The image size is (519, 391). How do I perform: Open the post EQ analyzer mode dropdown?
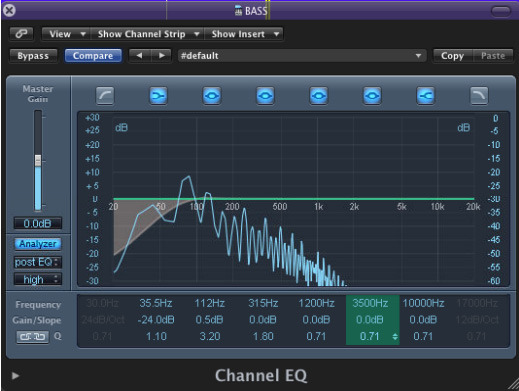point(38,262)
